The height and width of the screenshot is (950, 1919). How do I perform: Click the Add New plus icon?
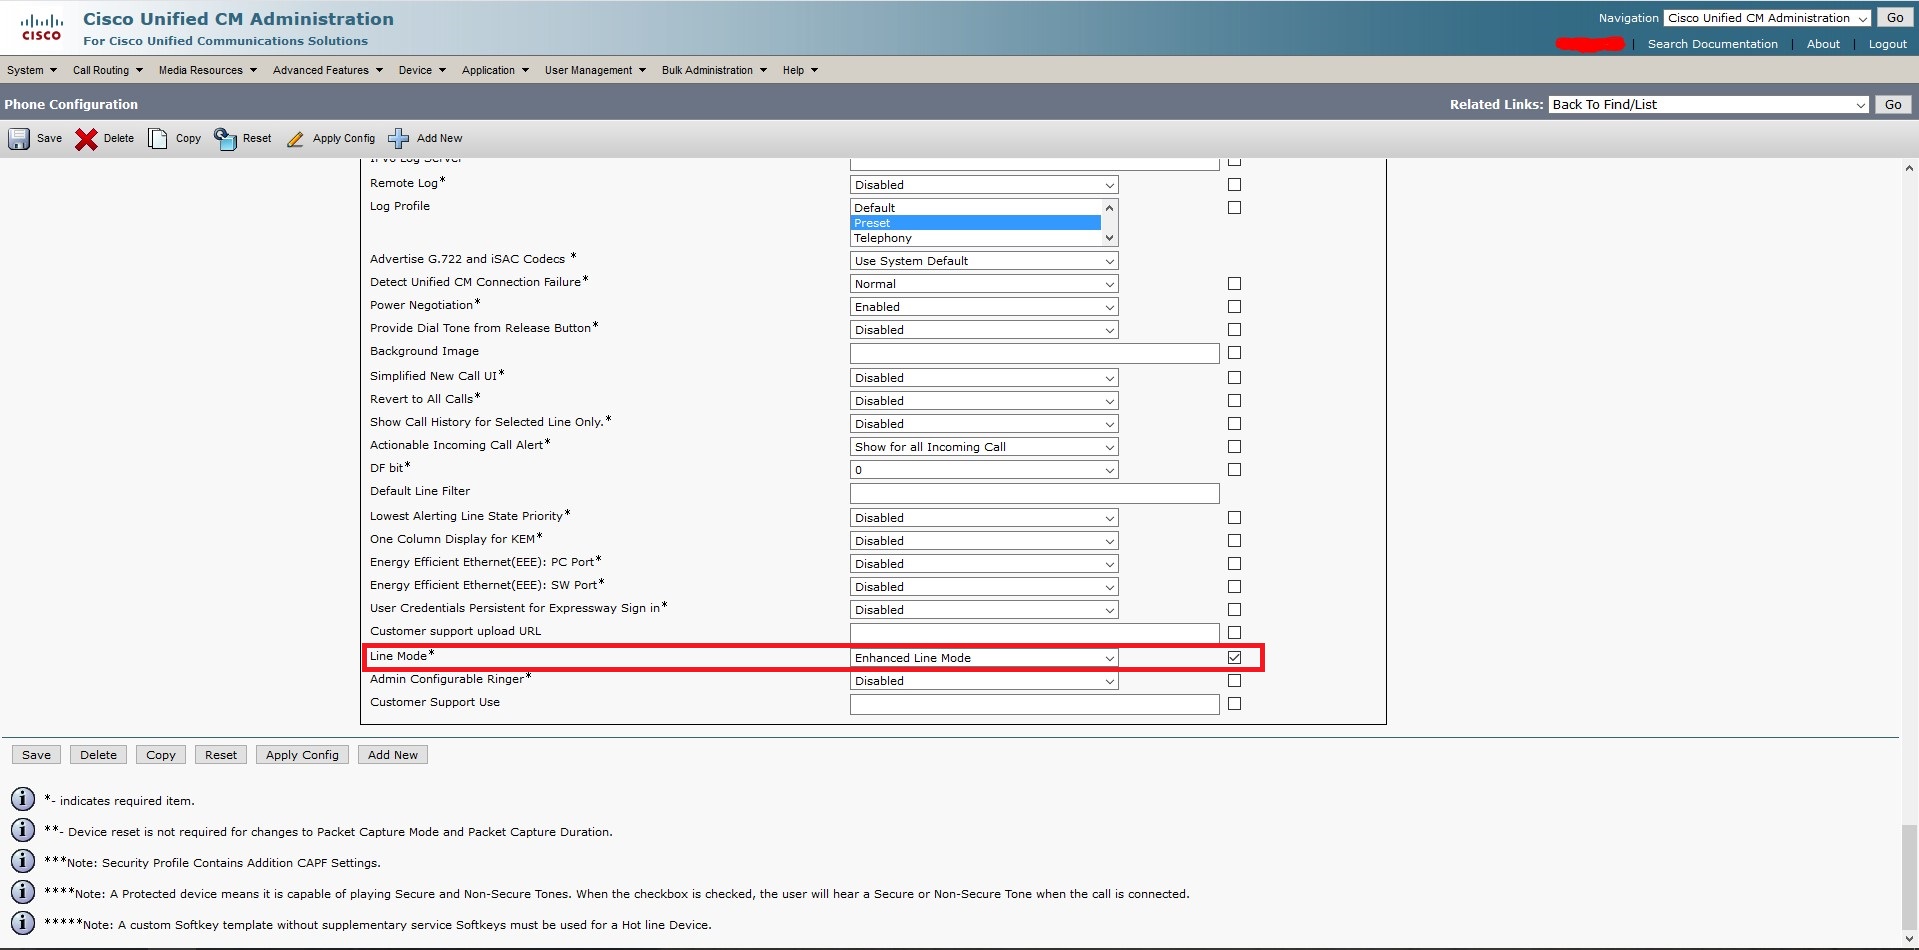click(399, 138)
